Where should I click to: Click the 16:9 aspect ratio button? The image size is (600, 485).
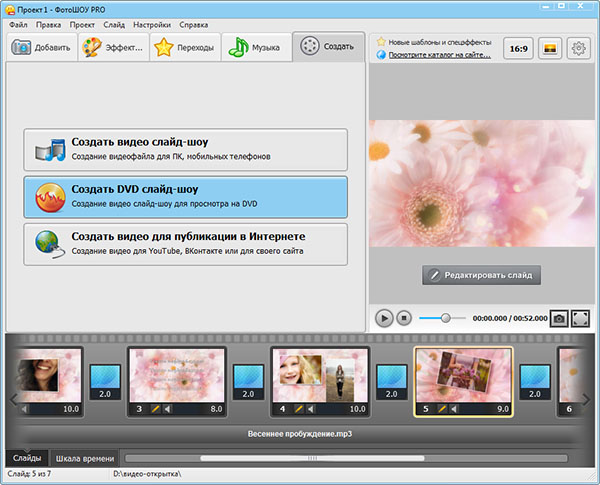tap(517, 48)
